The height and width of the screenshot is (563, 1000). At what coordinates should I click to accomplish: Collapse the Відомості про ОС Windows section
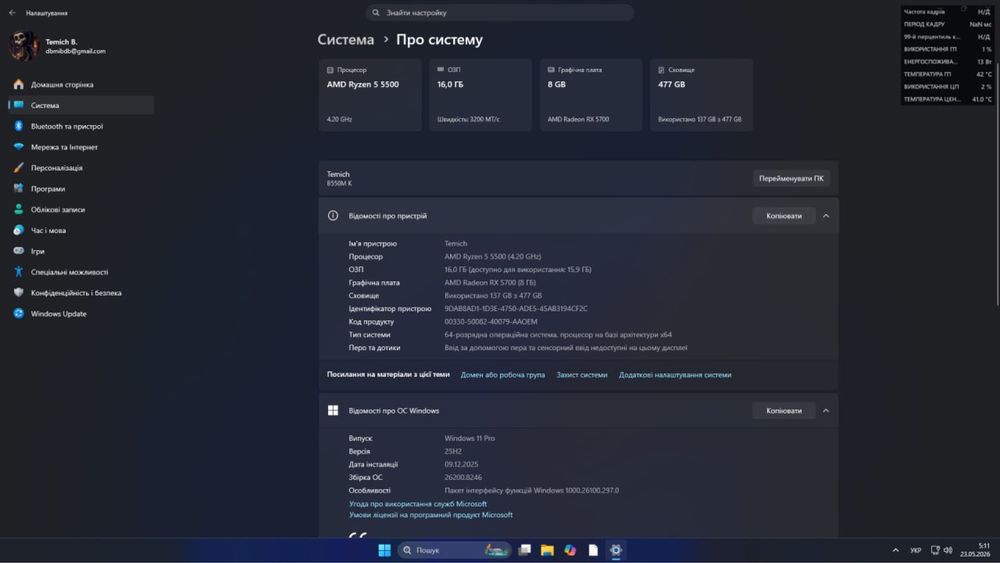(826, 411)
